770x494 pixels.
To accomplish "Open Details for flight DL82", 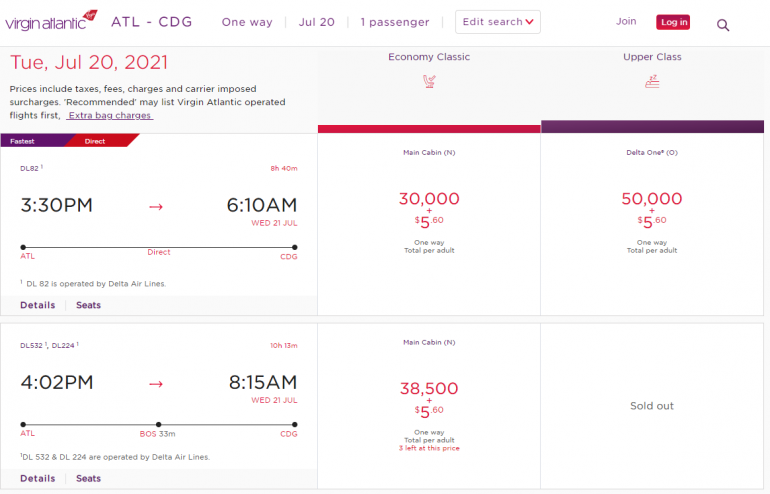I will point(38,305).
